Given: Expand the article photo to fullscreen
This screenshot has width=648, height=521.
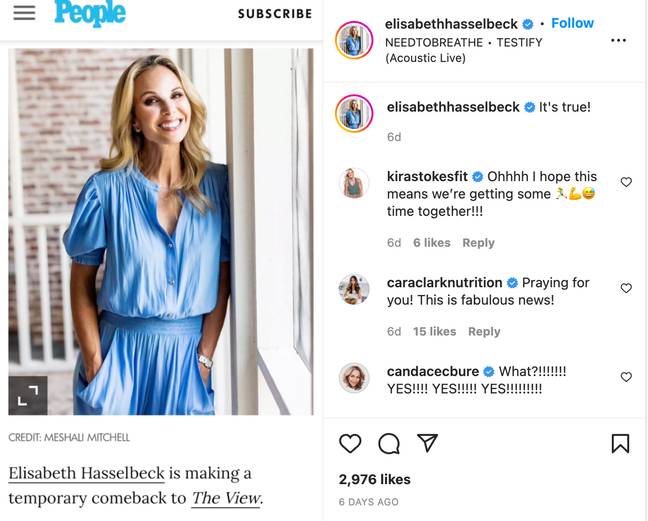Looking at the screenshot, I should click(28, 395).
